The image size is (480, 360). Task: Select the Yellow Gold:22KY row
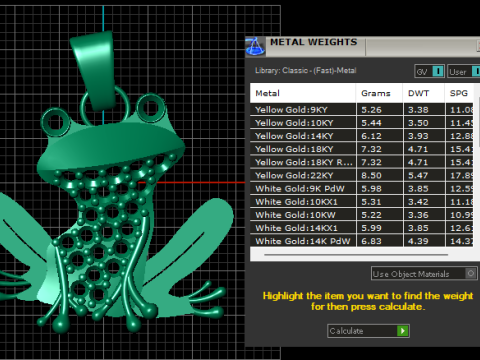pos(362,175)
